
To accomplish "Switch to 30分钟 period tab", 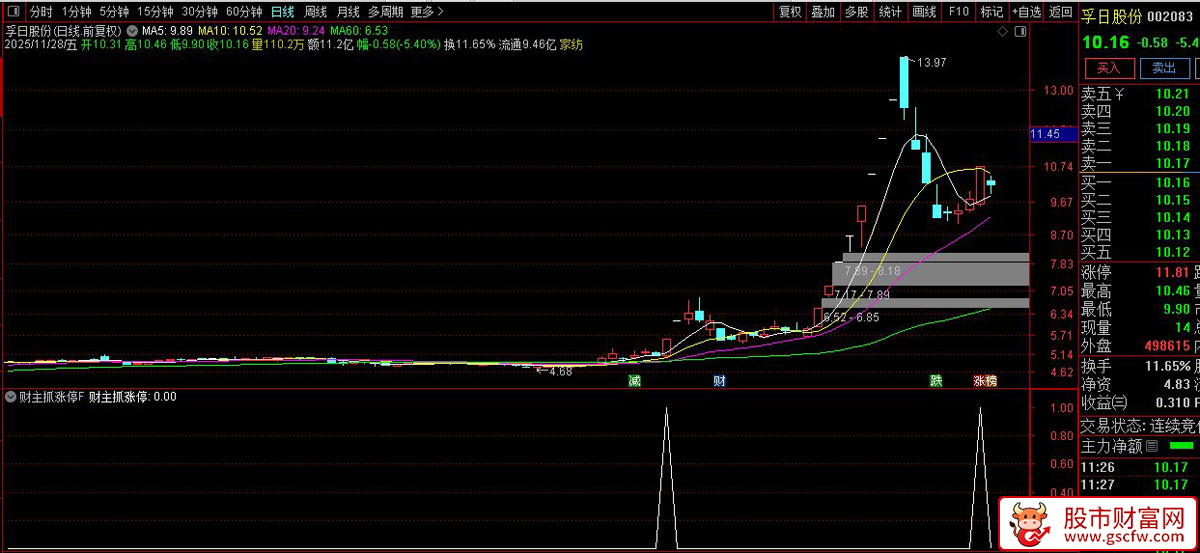I will click(x=199, y=12).
